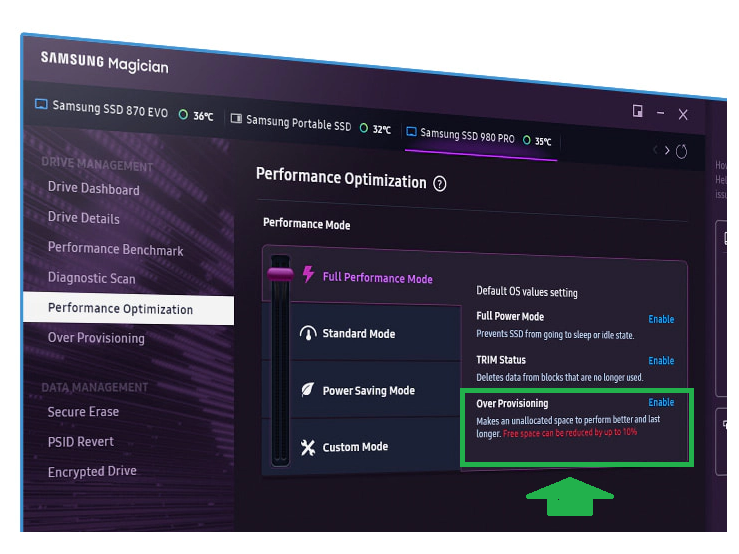
Task: Click the Default OS values setting text
Action: [526, 291]
